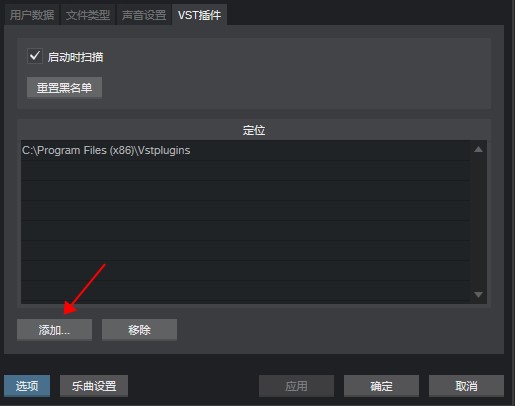Select the VST插件 tab
The height and width of the screenshot is (406, 515).
coord(199,15)
